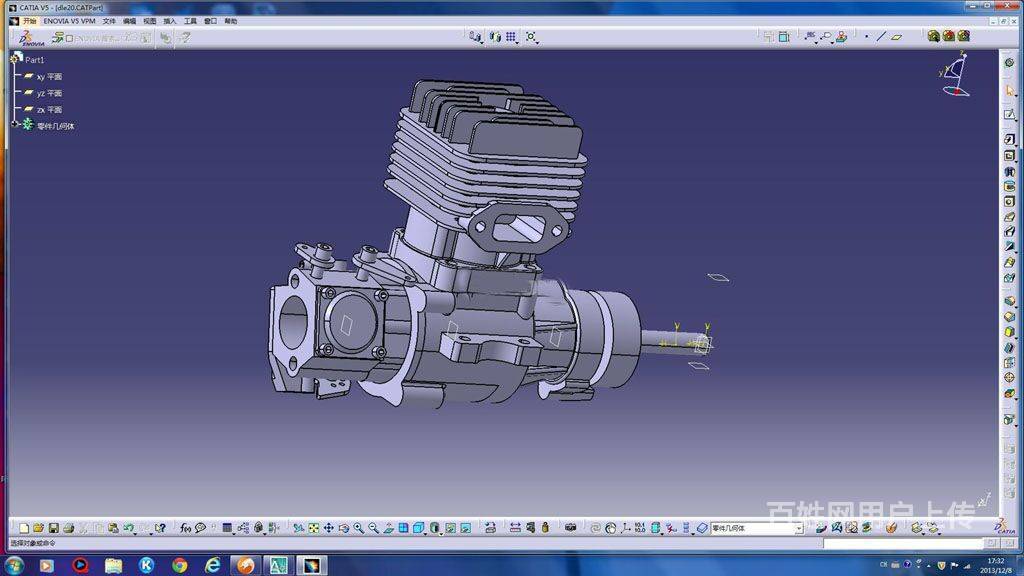Click the Line tool in the top toolbar
The height and width of the screenshot is (576, 1024).
881,37
